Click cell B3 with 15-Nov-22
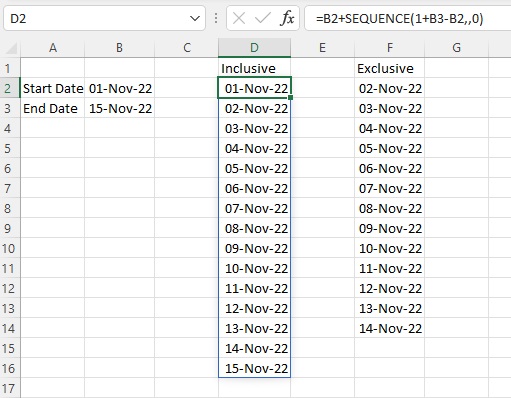Screen dimensions: 511x398 pyautogui.click(x=120, y=108)
